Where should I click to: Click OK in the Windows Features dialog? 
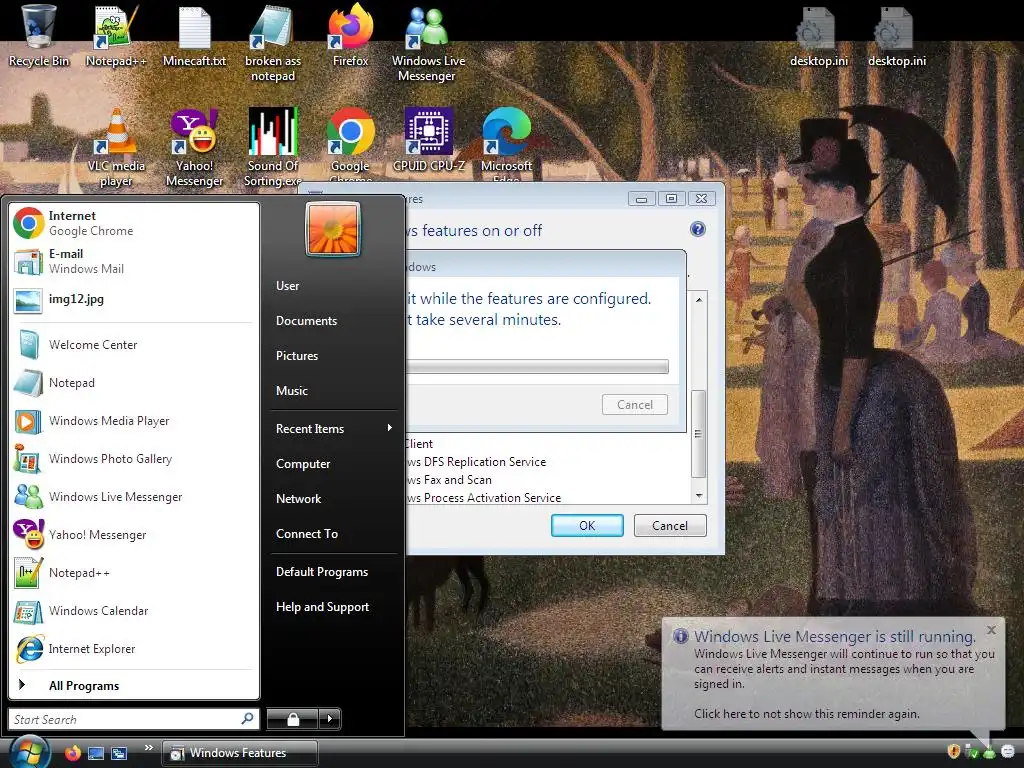click(x=587, y=526)
